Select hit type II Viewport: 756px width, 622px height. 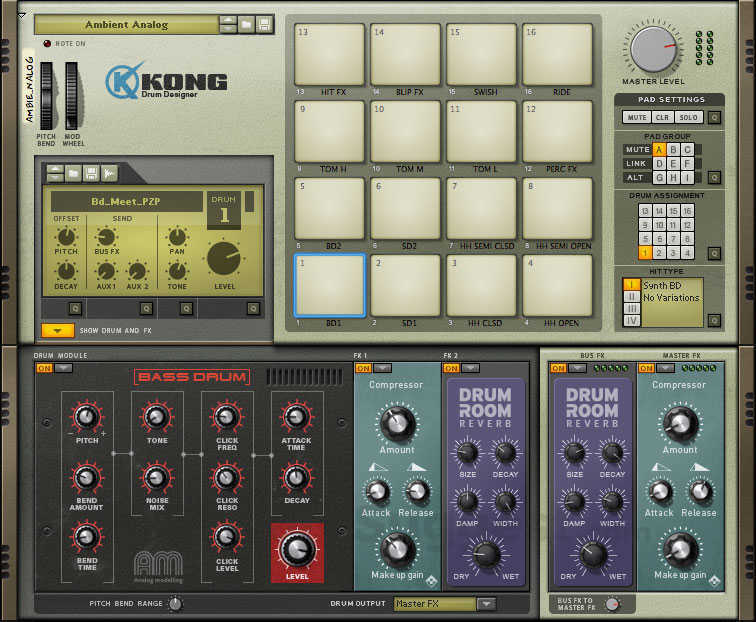pos(631,297)
